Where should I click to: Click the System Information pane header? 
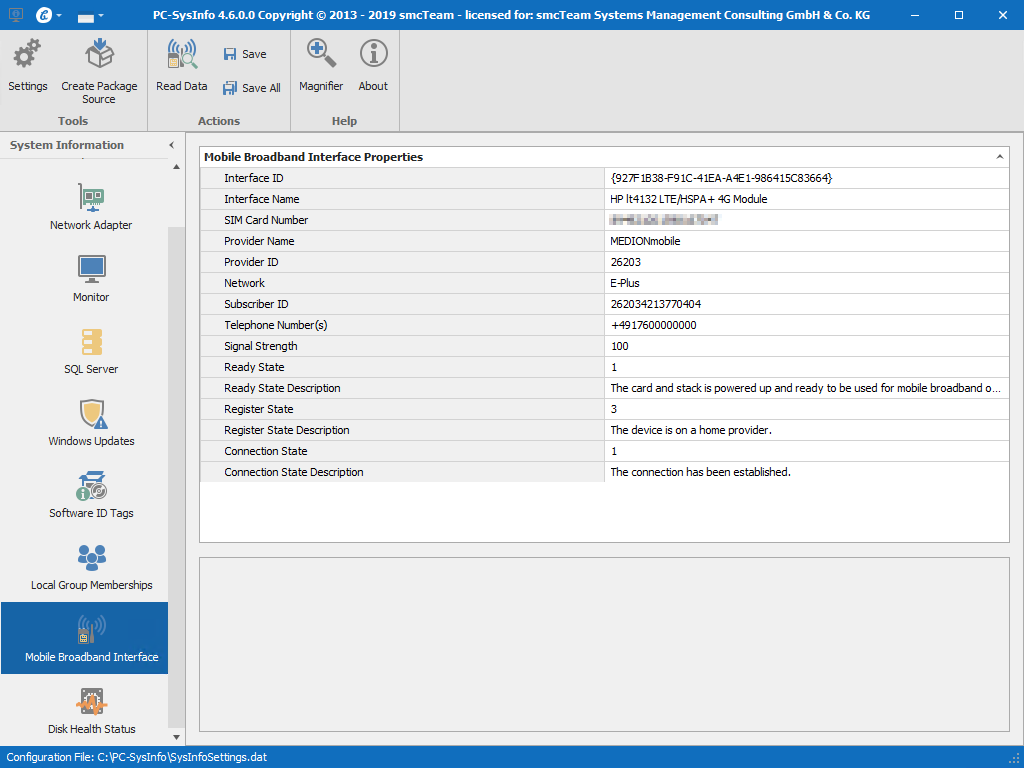coord(67,145)
